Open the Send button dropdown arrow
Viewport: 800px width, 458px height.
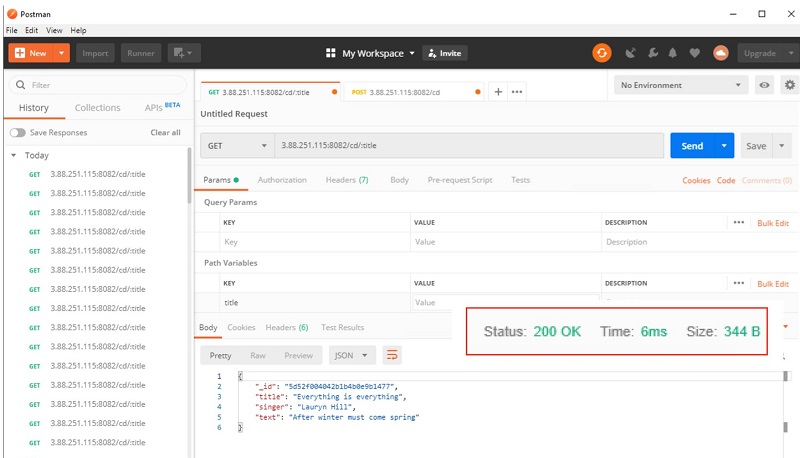(x=724, y=146)
